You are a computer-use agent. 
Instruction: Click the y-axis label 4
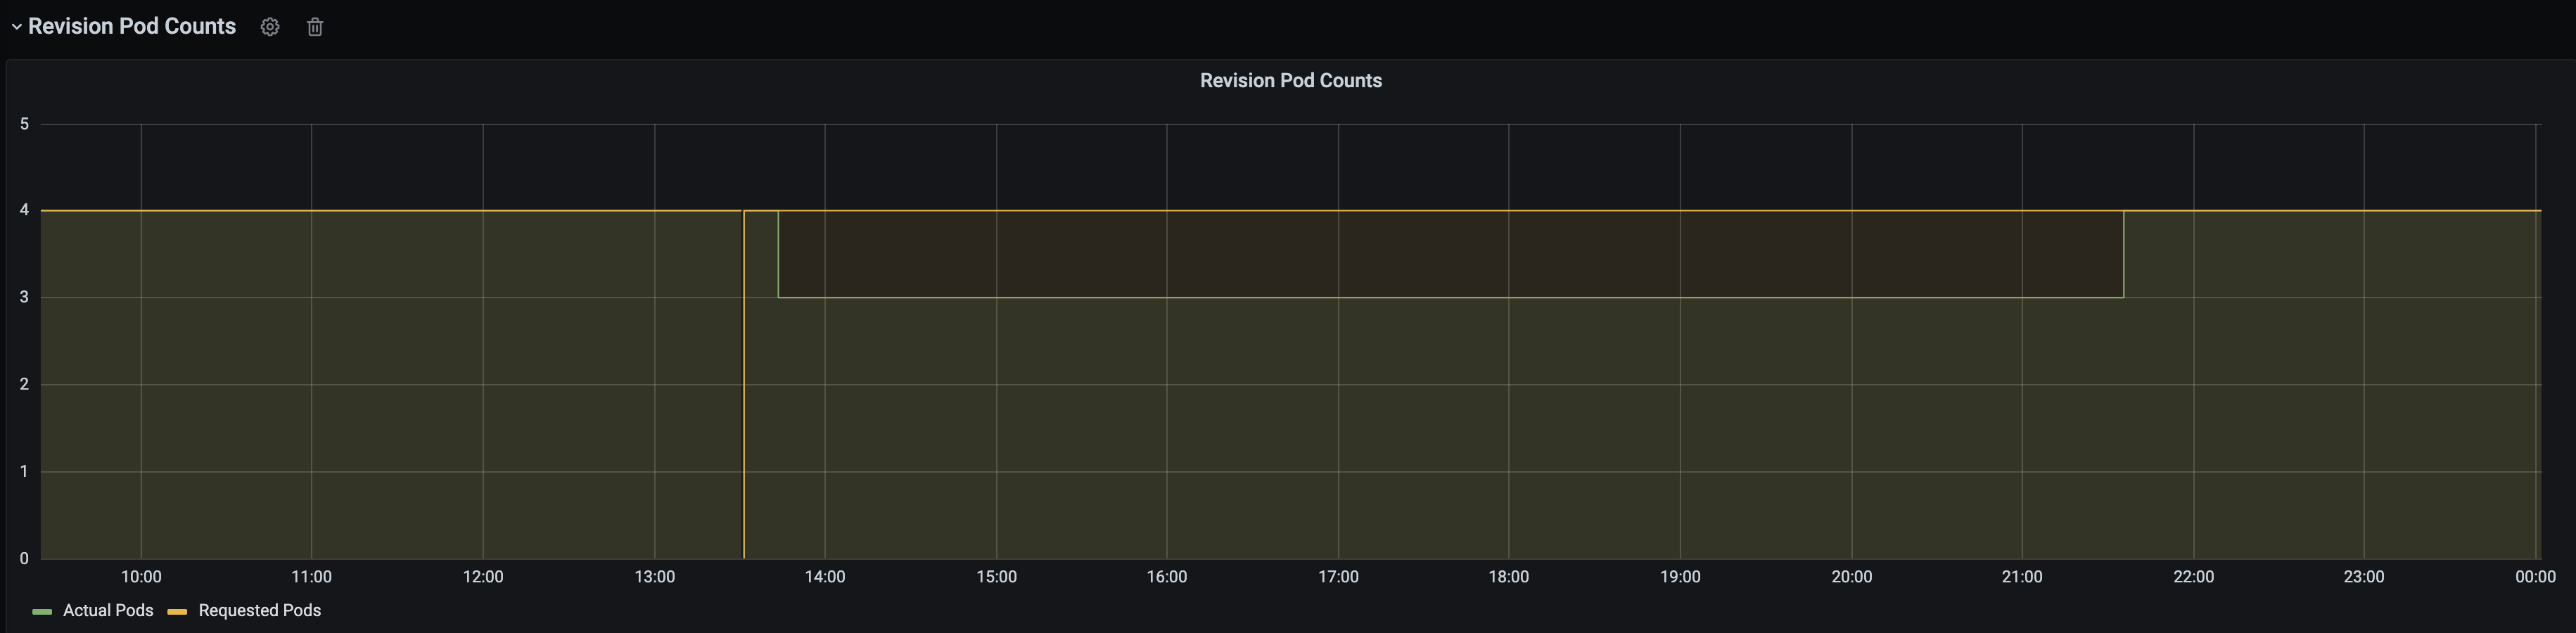tap(24, 210)
